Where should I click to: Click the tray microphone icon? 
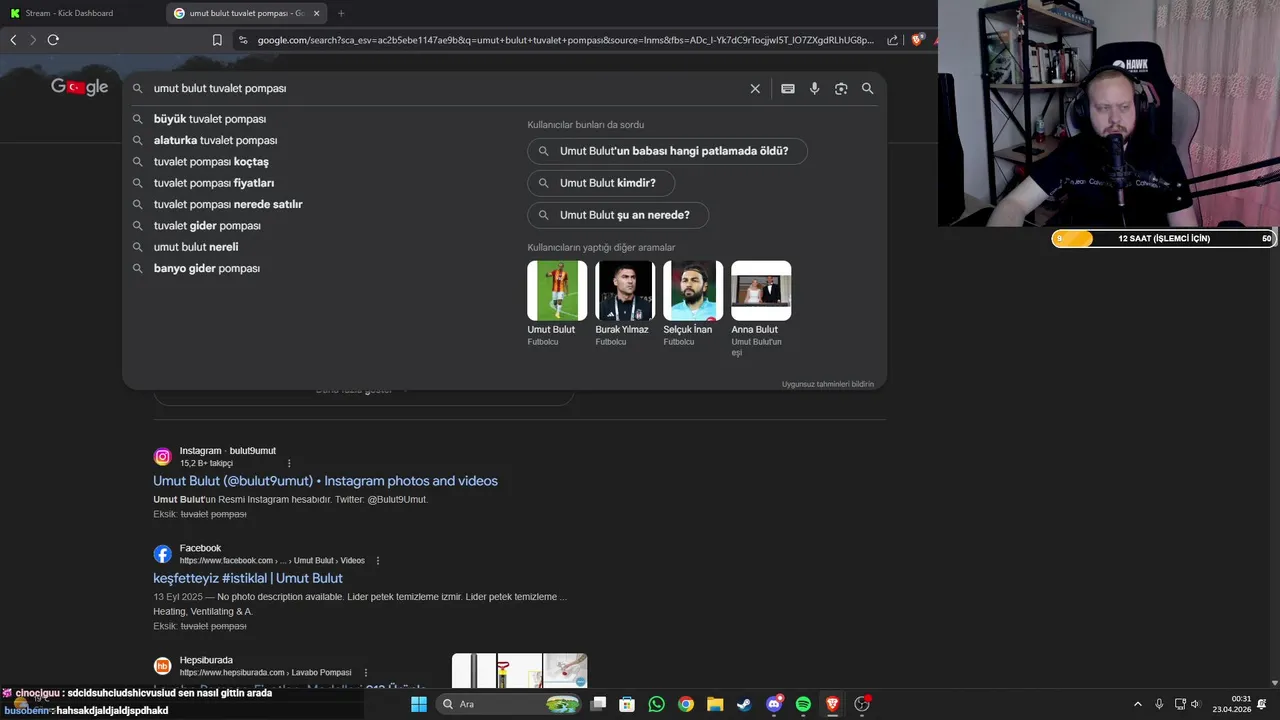pos(1159,704)
